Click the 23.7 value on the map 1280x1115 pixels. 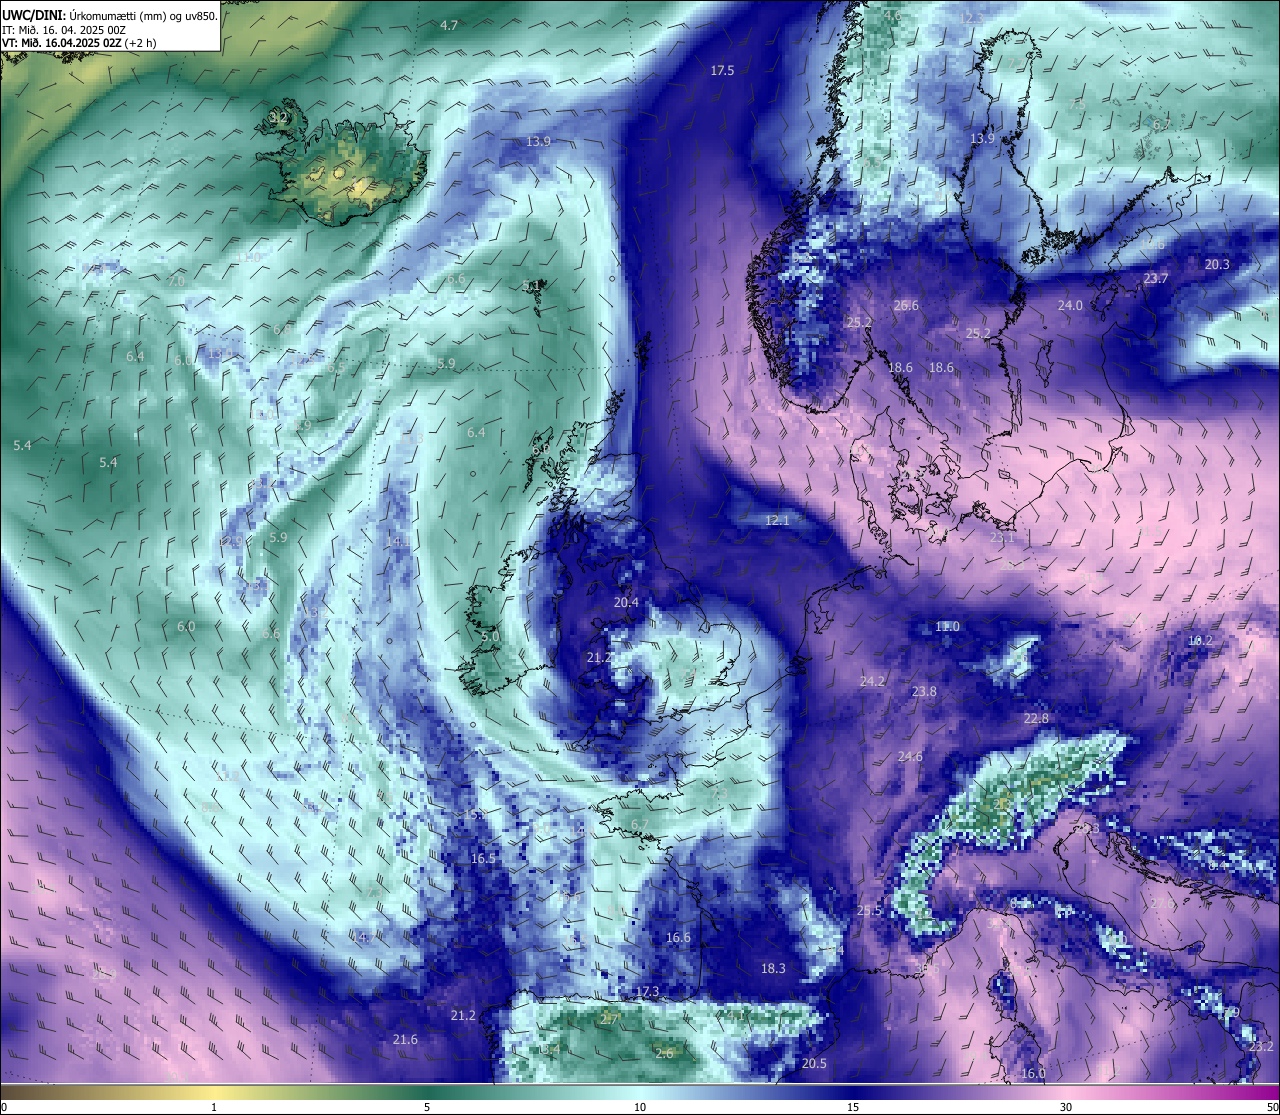click(1156, 278)
